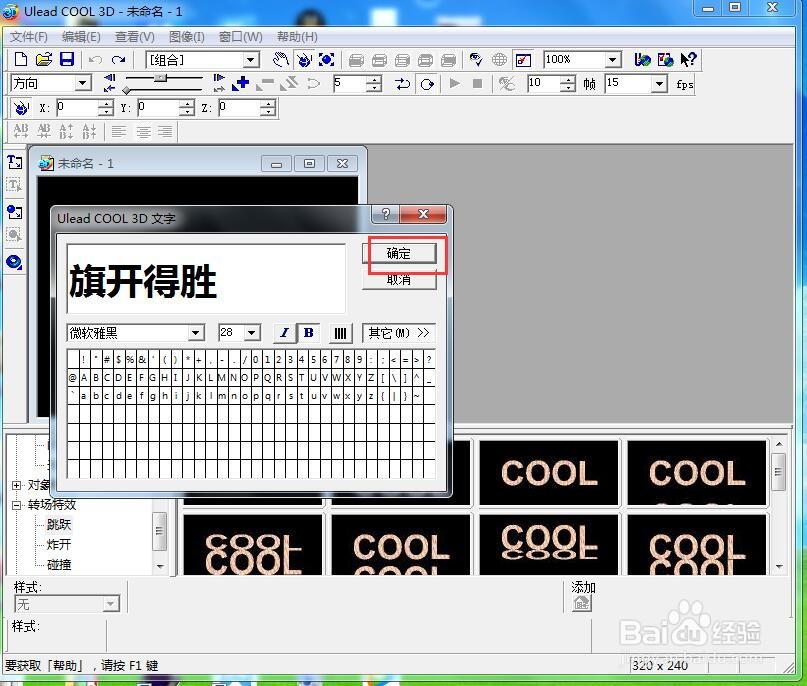Select the top-right COOL effect thumbnail
The width and height of the screenshot is (807, 686).
697,472
